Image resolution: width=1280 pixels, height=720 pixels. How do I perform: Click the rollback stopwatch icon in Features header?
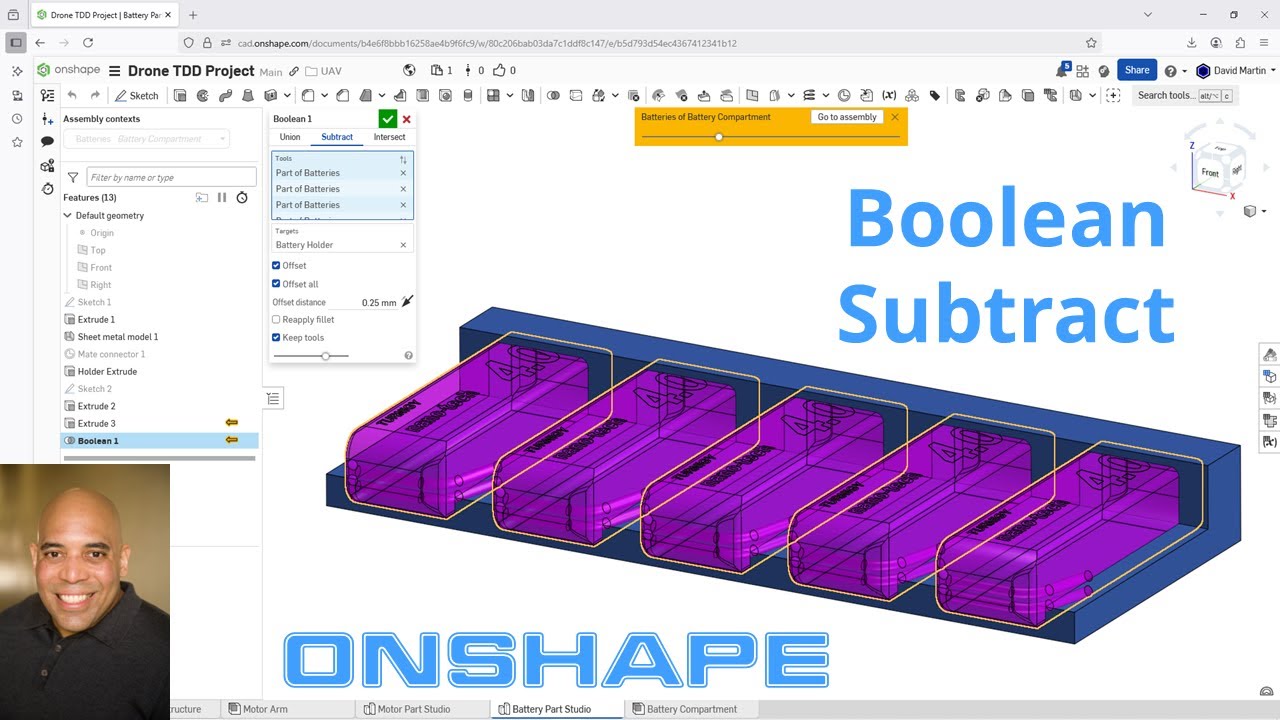(x=242, y=198)
